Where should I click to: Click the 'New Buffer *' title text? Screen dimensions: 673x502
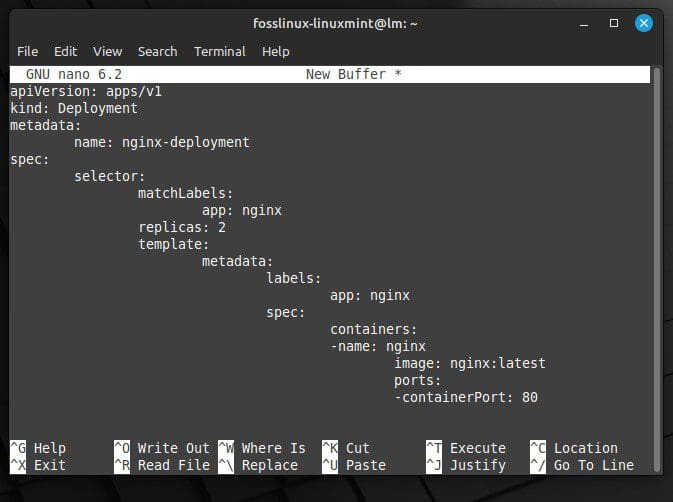(354, 74)
